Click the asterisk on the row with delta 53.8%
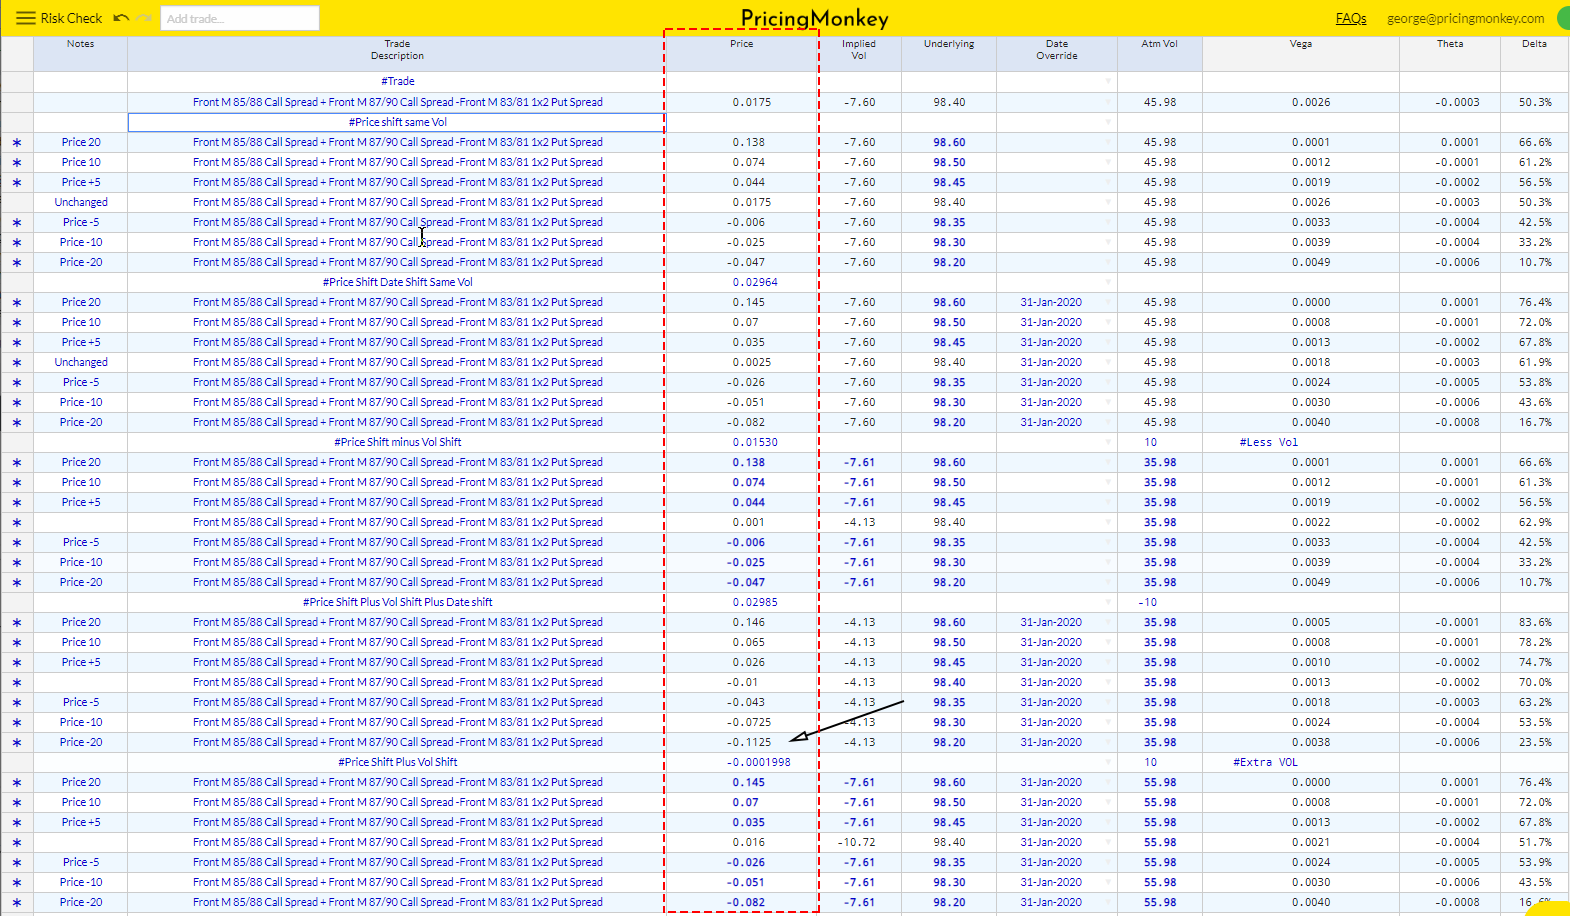The width and height of the screenshot is (1570, 916). pyautogui.click(x=17, y=382)
